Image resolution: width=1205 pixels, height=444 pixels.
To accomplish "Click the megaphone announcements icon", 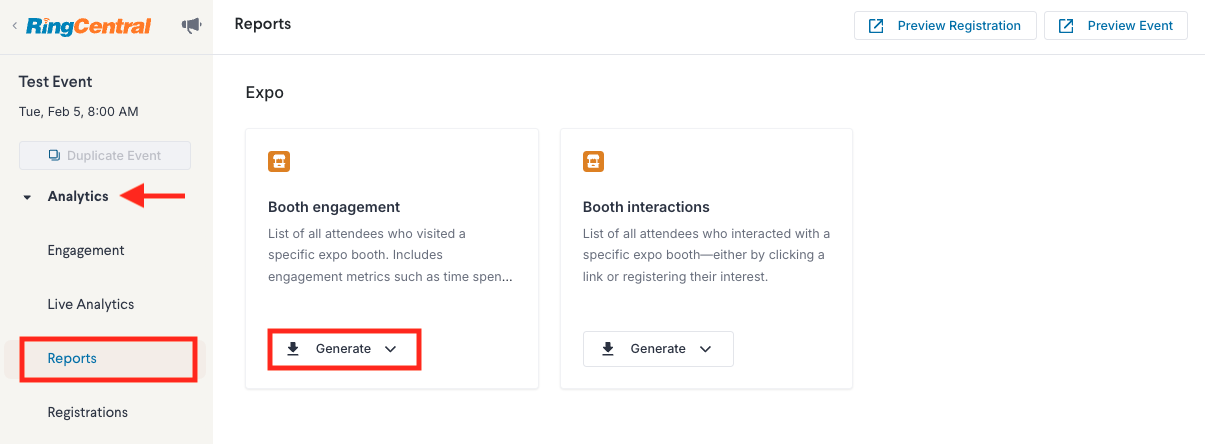I will point(191,26).
